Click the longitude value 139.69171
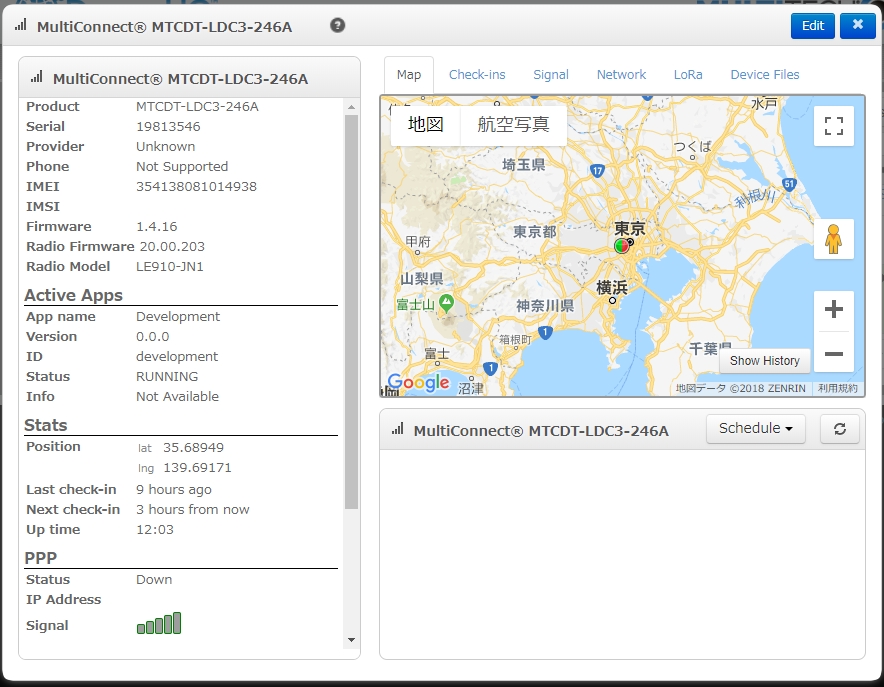The image size is (884, 687). click(197, 468)
